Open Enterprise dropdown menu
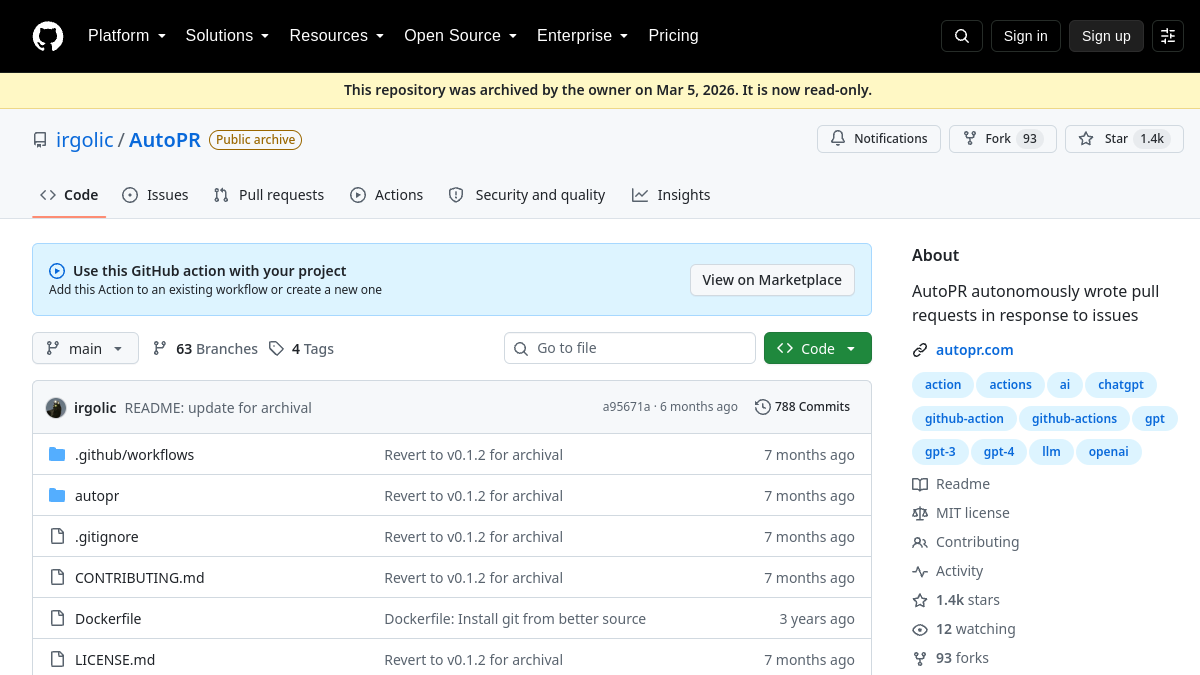The height and width of the screenshot is (675, 1200). point(582,36)
